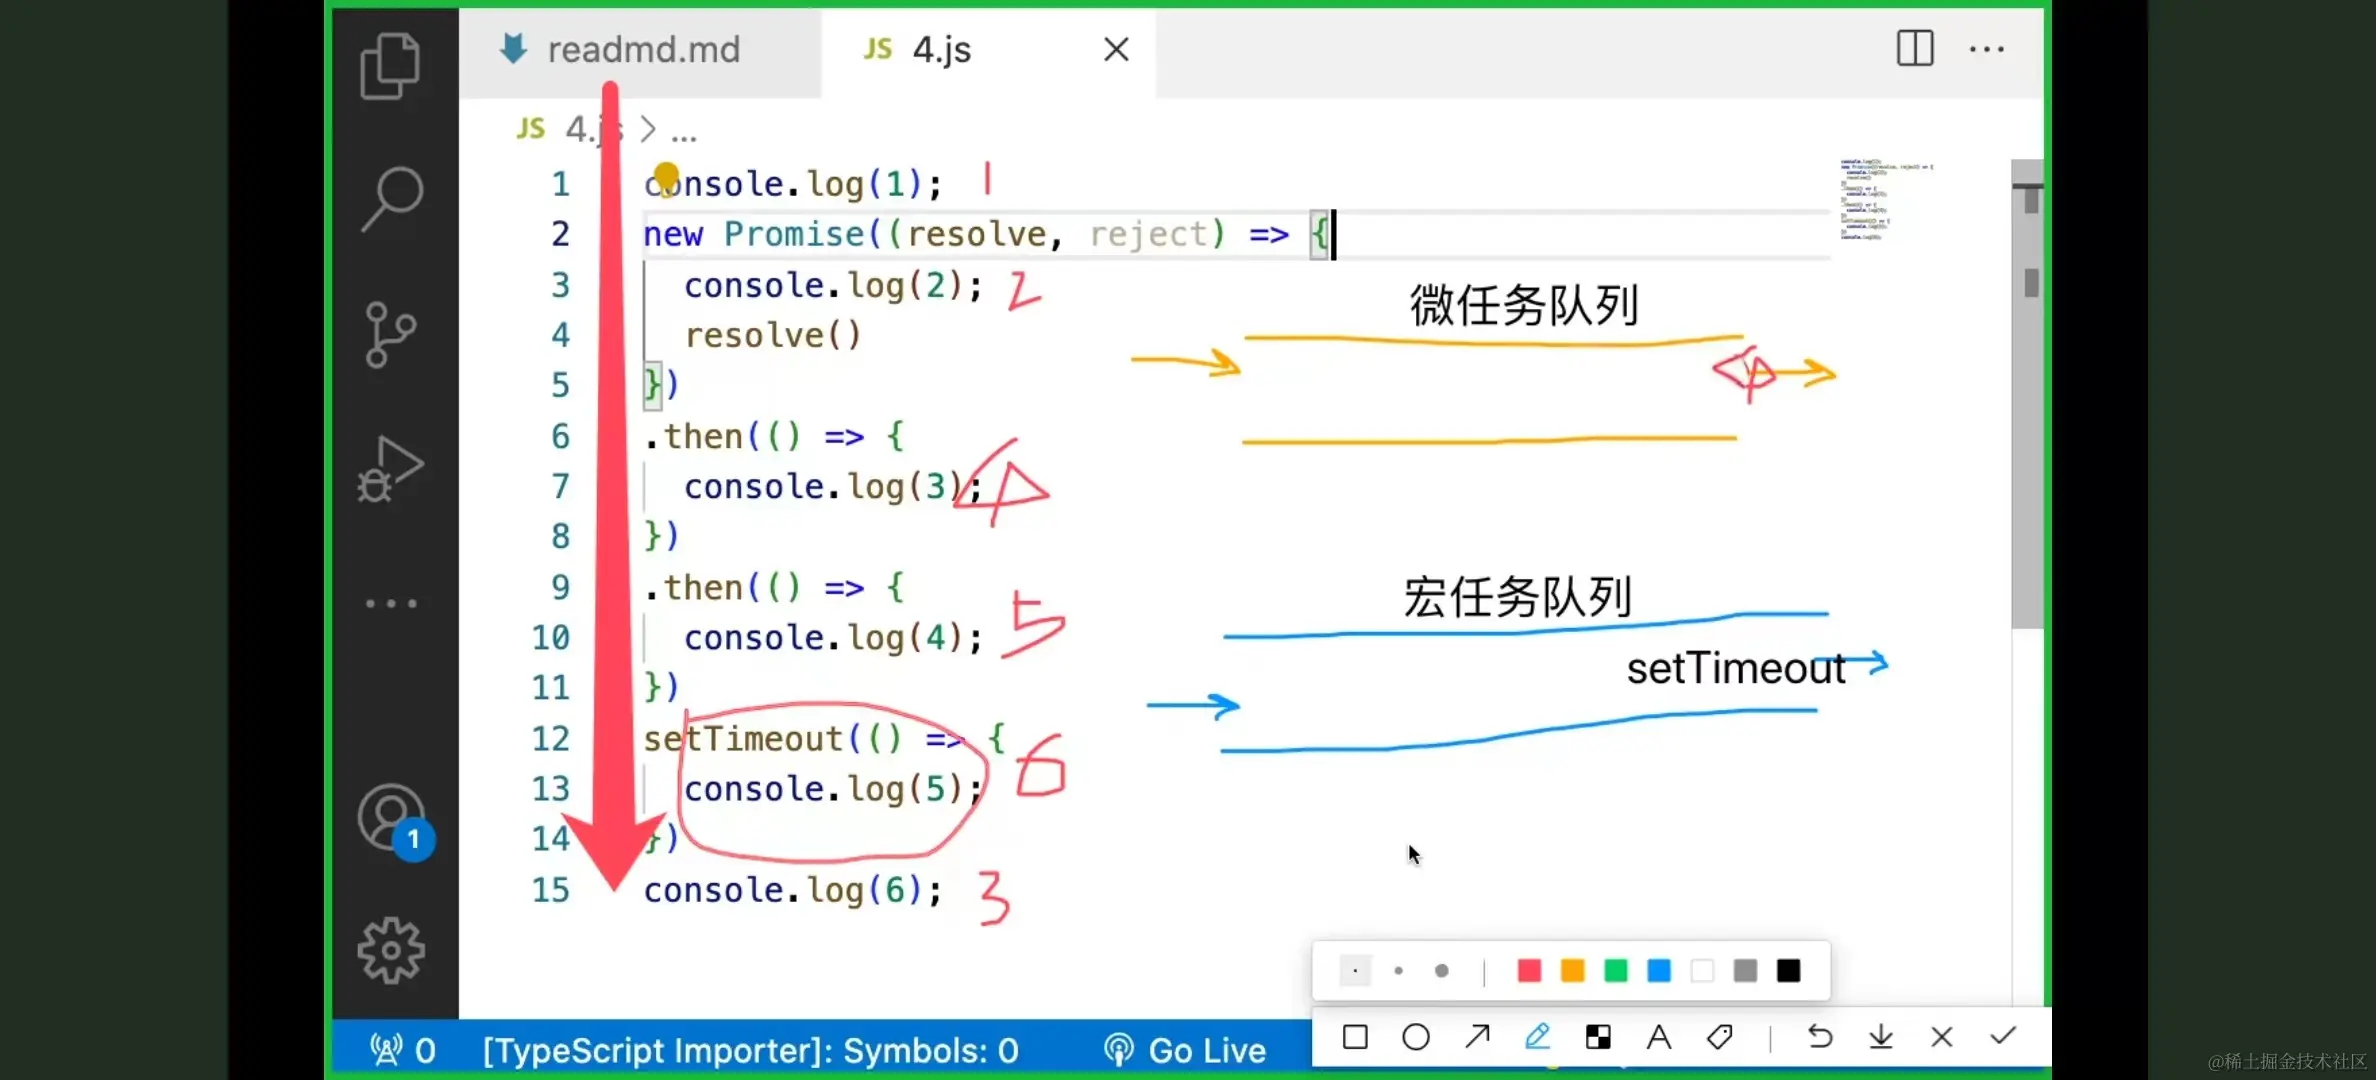Select the rectangle annotation tool
Screen dimensions: 2376x1080
click(x=1355, y=1037)
